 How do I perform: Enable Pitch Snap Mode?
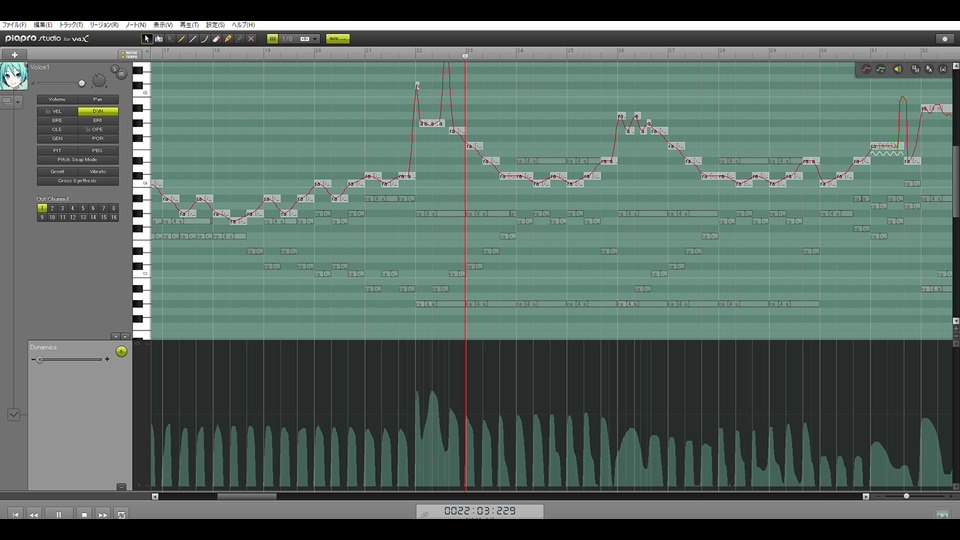click(78, 160)
